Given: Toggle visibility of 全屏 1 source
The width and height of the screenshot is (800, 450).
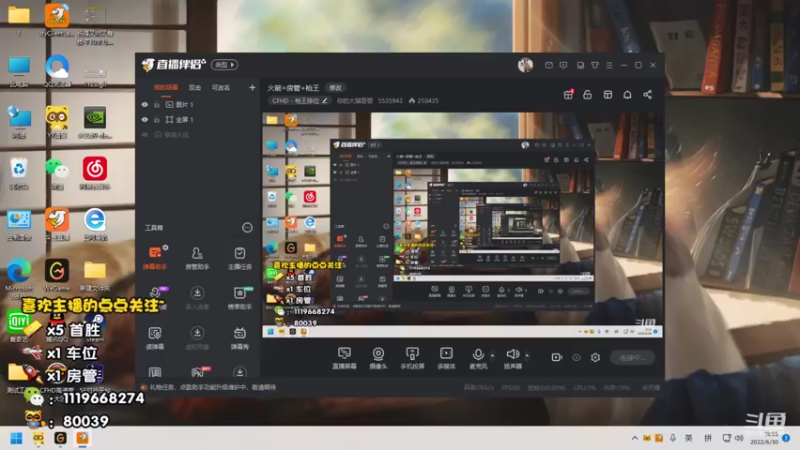Looking at the screenshot, I should coord(145,119).
